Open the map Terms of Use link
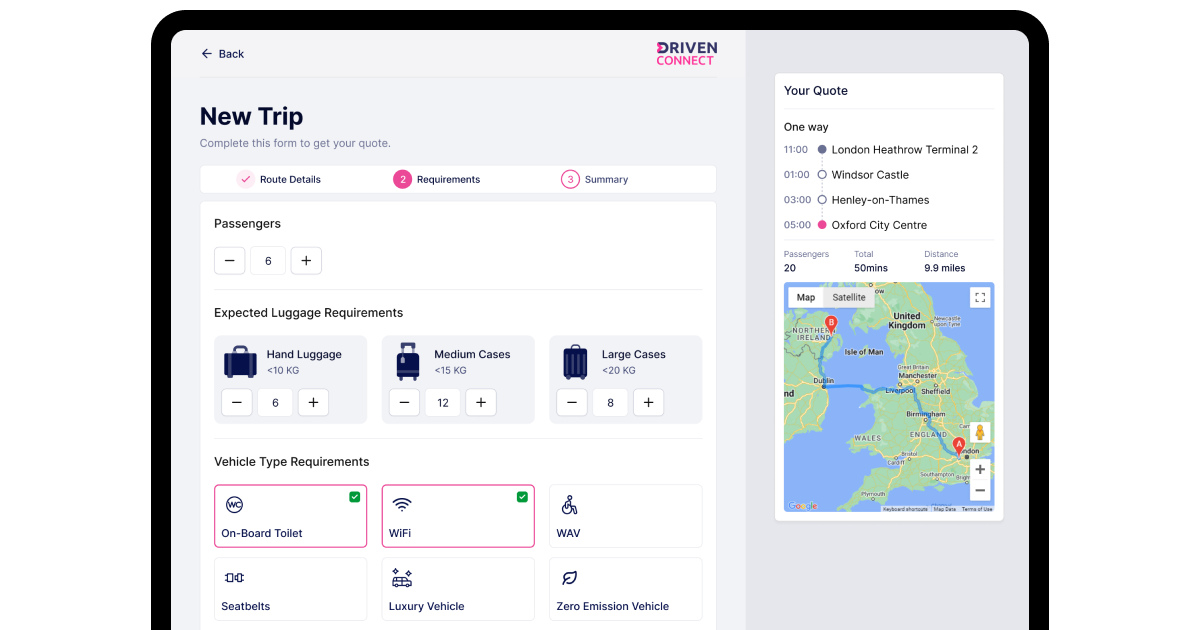Viewport: 1200px width, 630px height. point(977,509)
